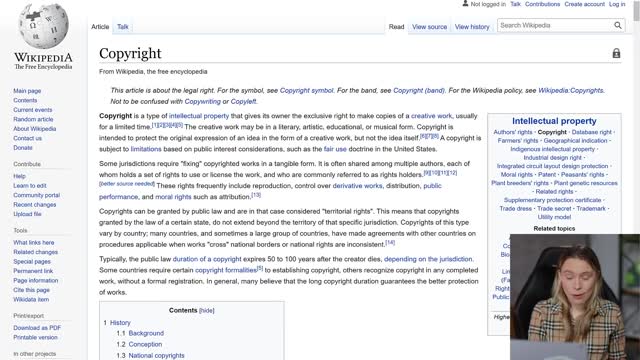This screenshot has height=360, width=640.
Task: Open a Random article
Action: (33, 119)
